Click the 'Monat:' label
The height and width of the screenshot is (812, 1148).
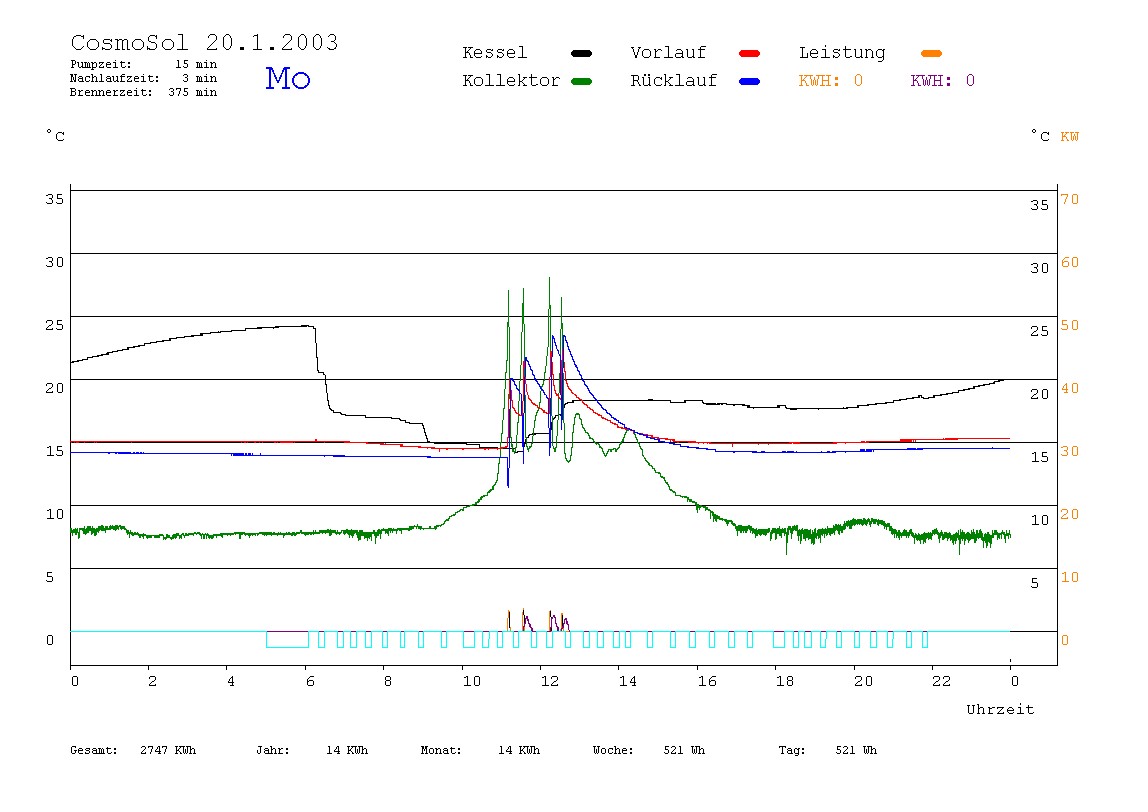[x=441, y=750]
